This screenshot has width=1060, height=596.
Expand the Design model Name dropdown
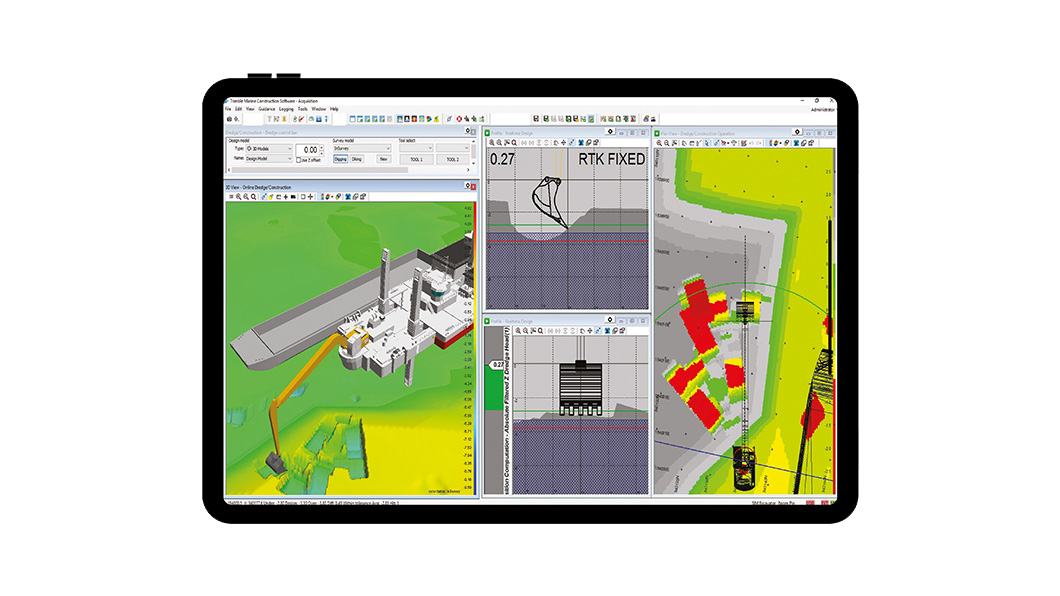(270, 159)
